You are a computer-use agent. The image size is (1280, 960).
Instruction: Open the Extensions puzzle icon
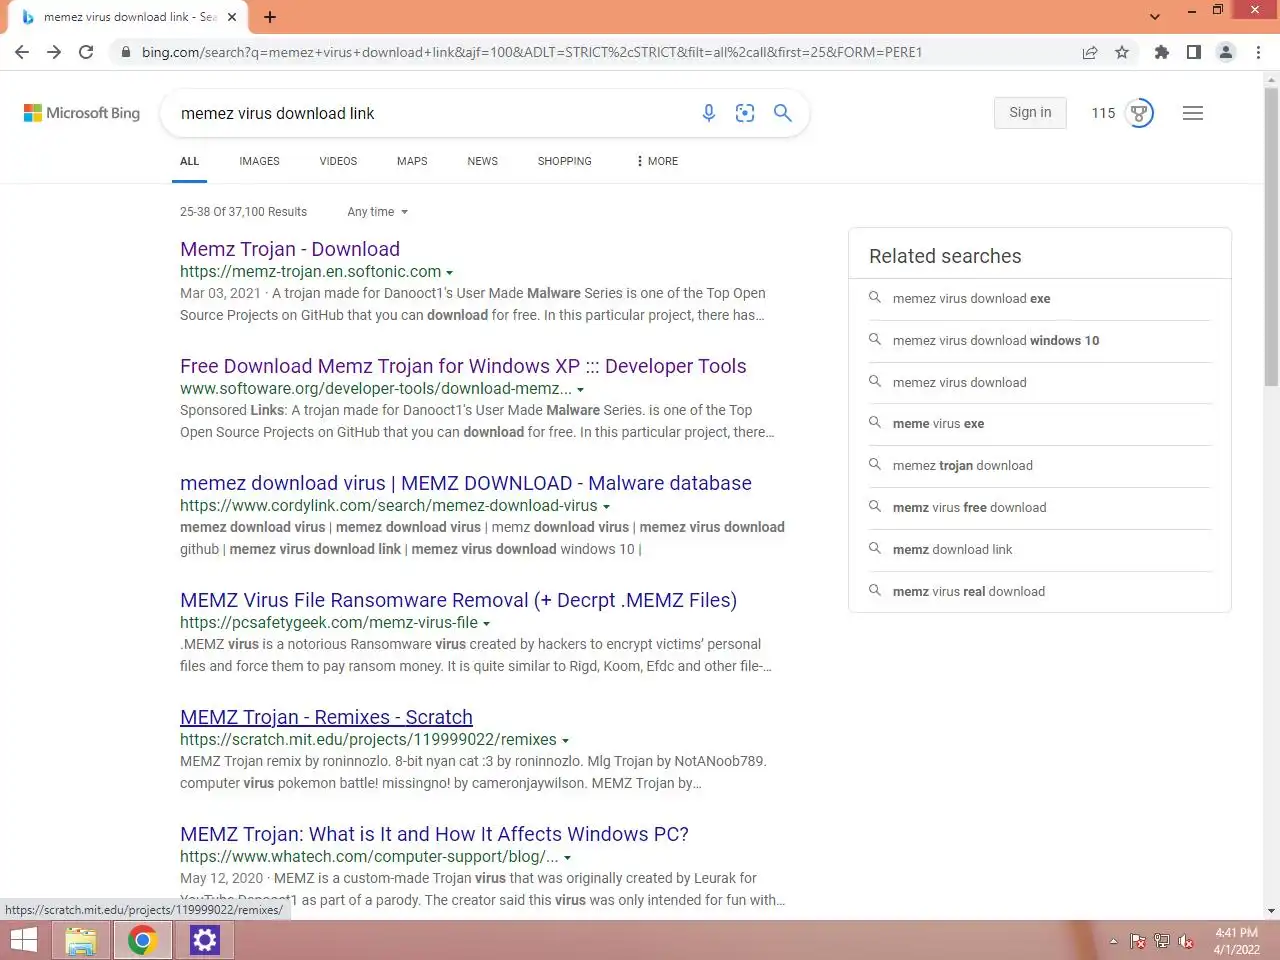pos(1161,52)
